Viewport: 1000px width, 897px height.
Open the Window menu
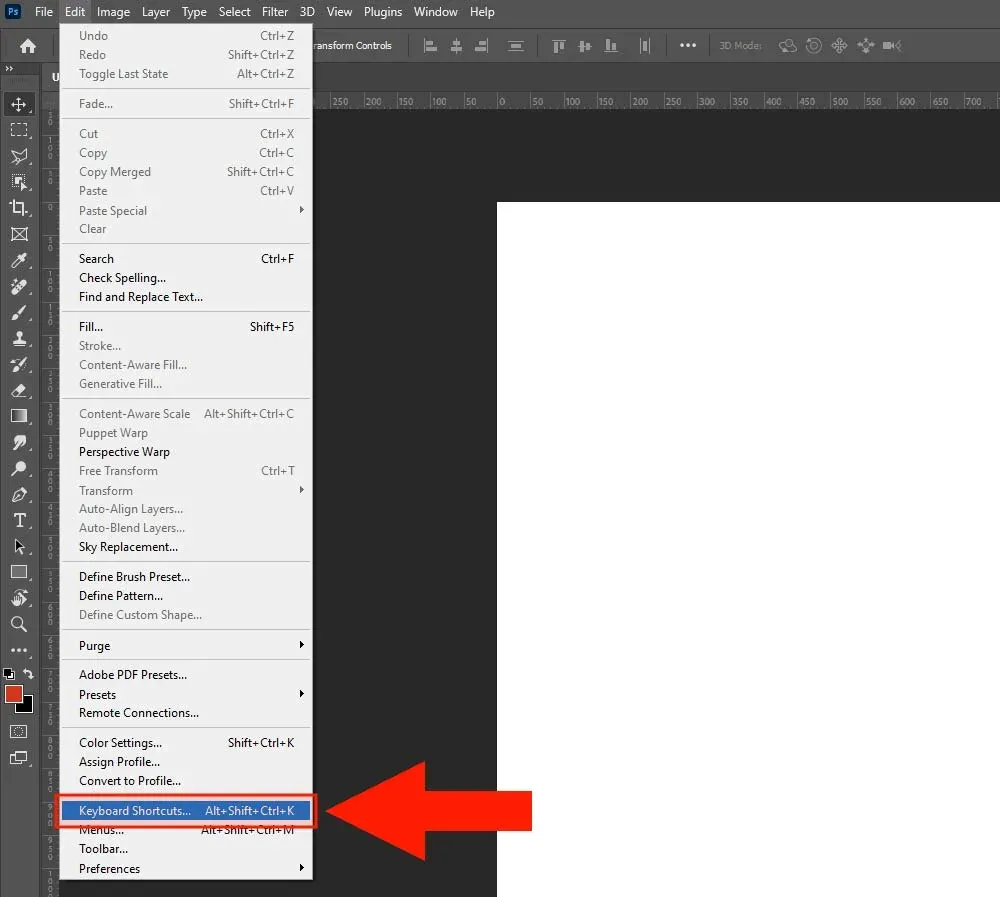pyautogui.click(x=436, y=11)
